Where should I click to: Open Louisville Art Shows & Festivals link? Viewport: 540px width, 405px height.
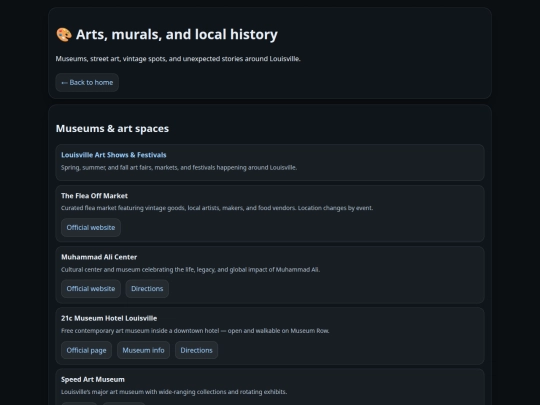tap(114, 155)
